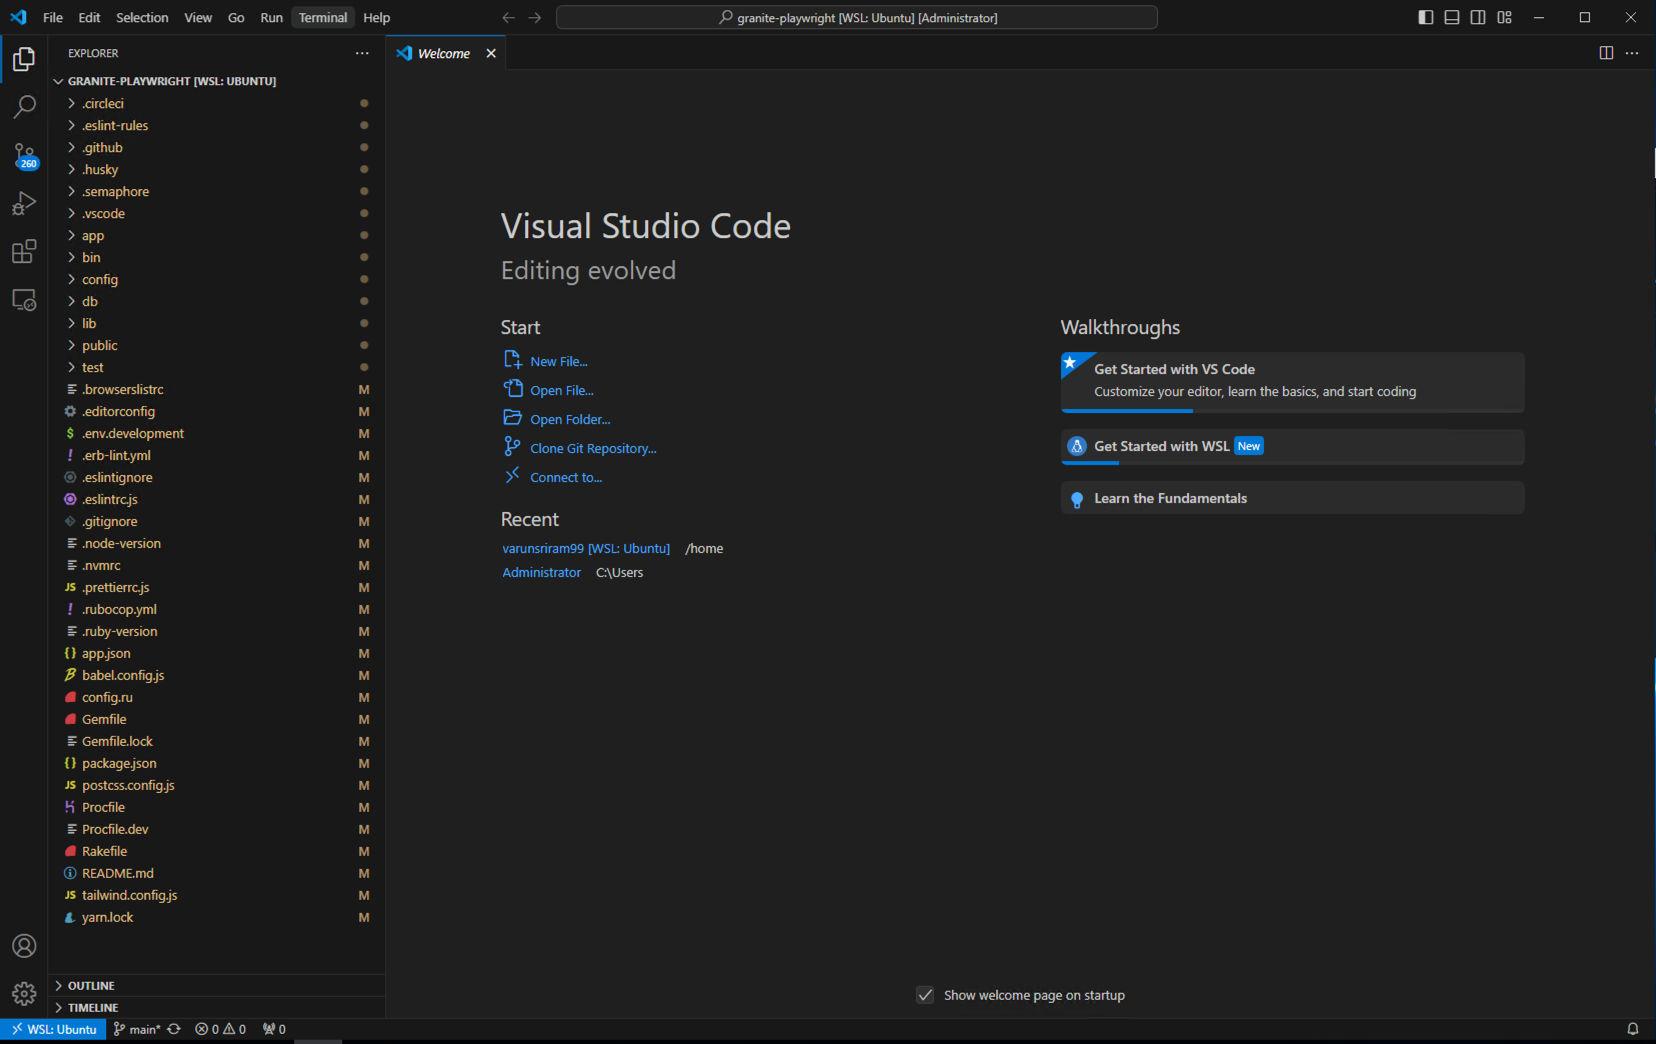The width and height of the screenshot is (1656, 1044).
Task: Click the WSL: Ubuntu remote indicator
Action: 54,1029
